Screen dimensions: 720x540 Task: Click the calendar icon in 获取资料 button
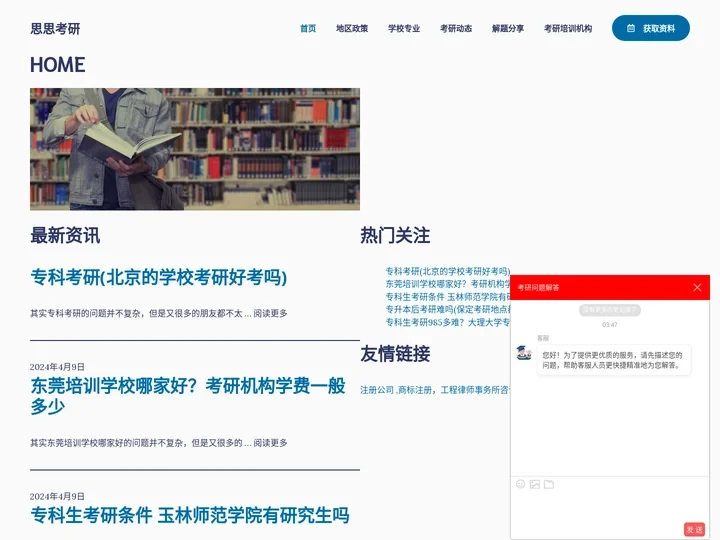(631, 28)
